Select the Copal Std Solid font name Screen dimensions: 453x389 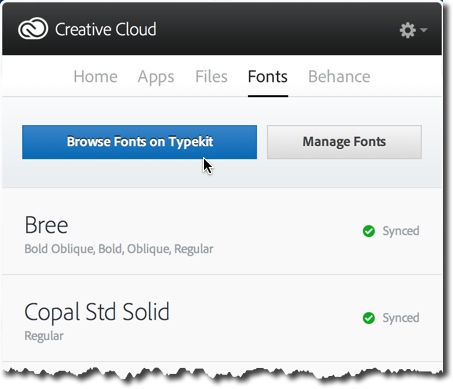coord(97,313)
